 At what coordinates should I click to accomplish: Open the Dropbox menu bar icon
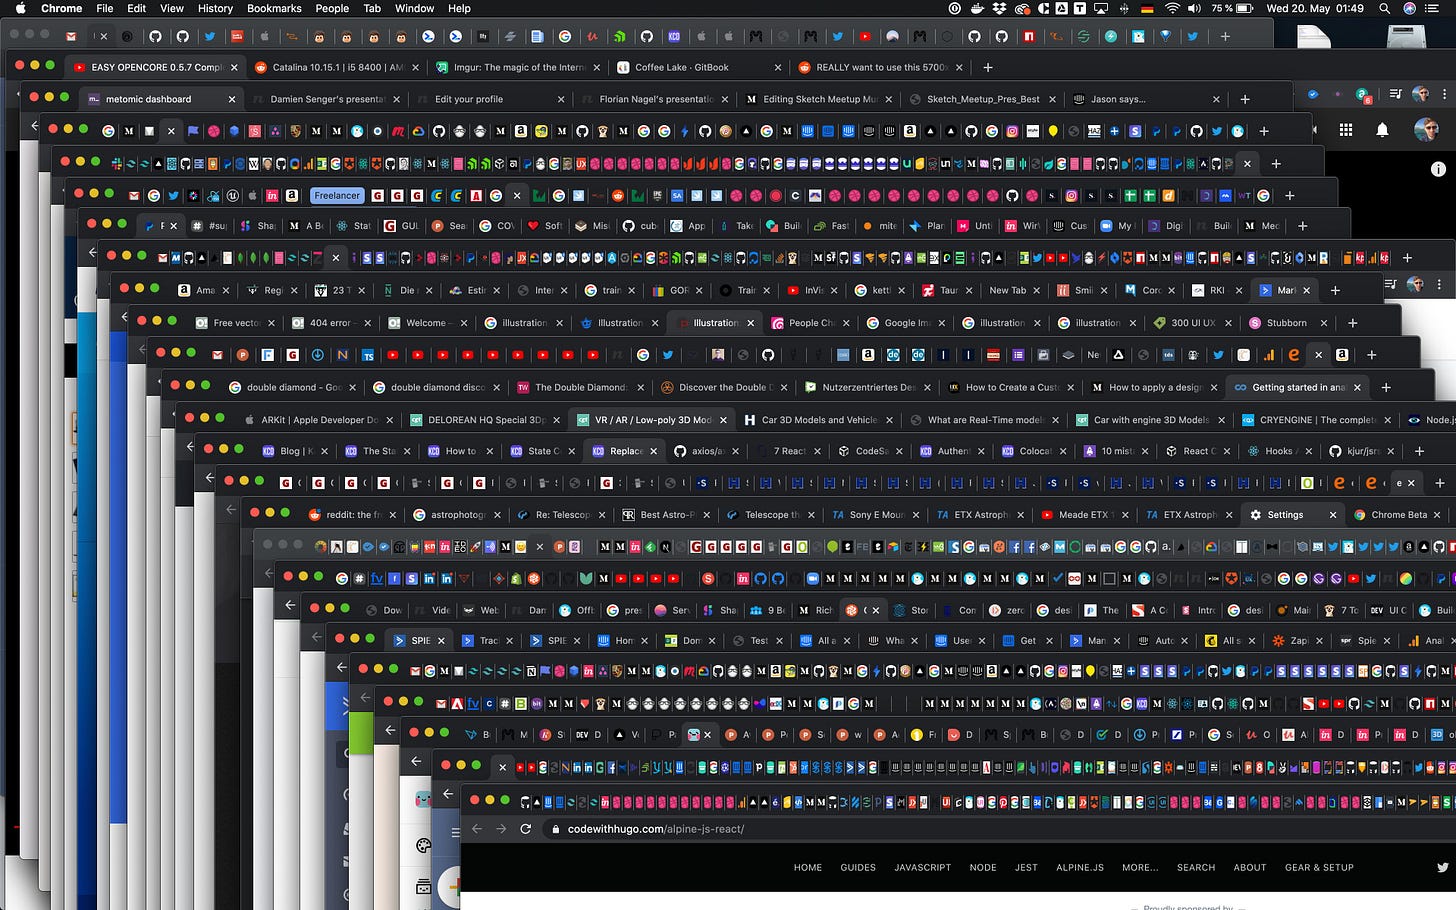[999, 8]
